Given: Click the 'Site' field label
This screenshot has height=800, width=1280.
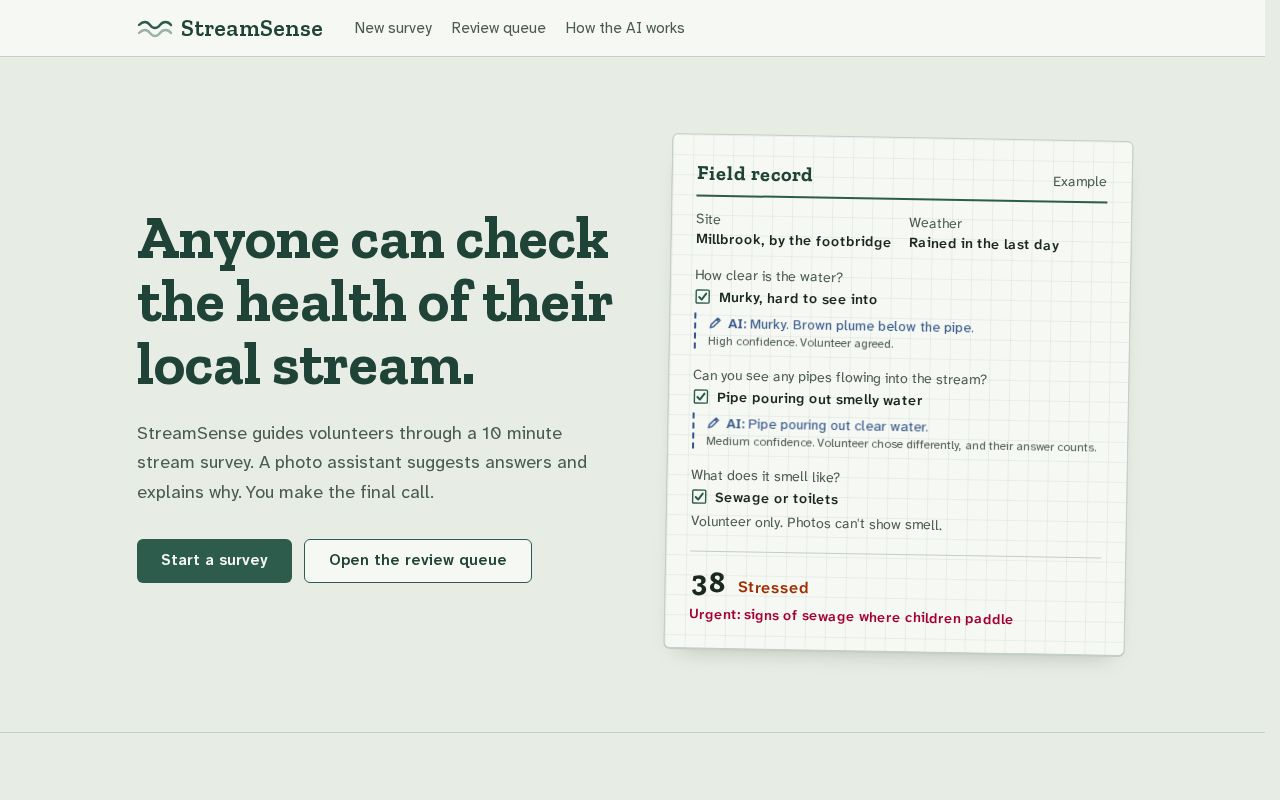Looking at the screenshot, I should coord(708,219).
